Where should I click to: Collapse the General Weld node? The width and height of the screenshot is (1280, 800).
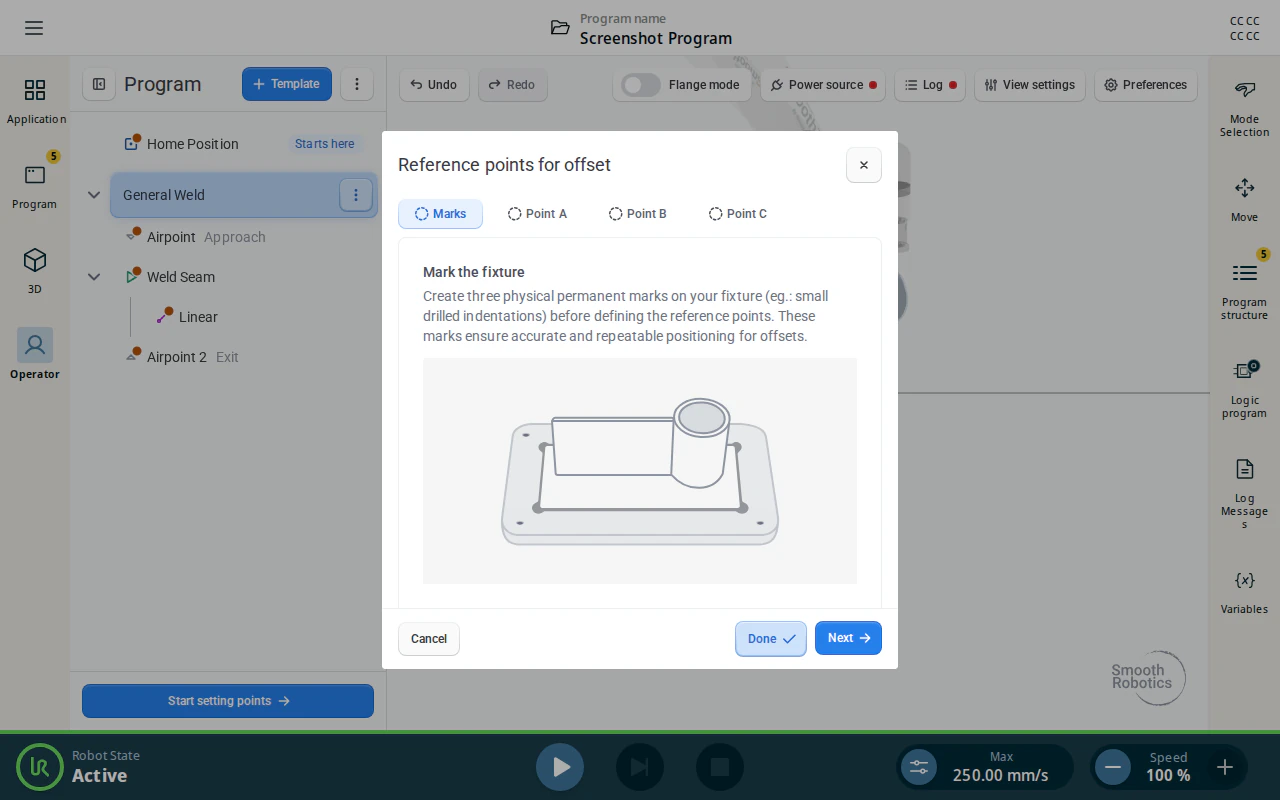point(94,195)
